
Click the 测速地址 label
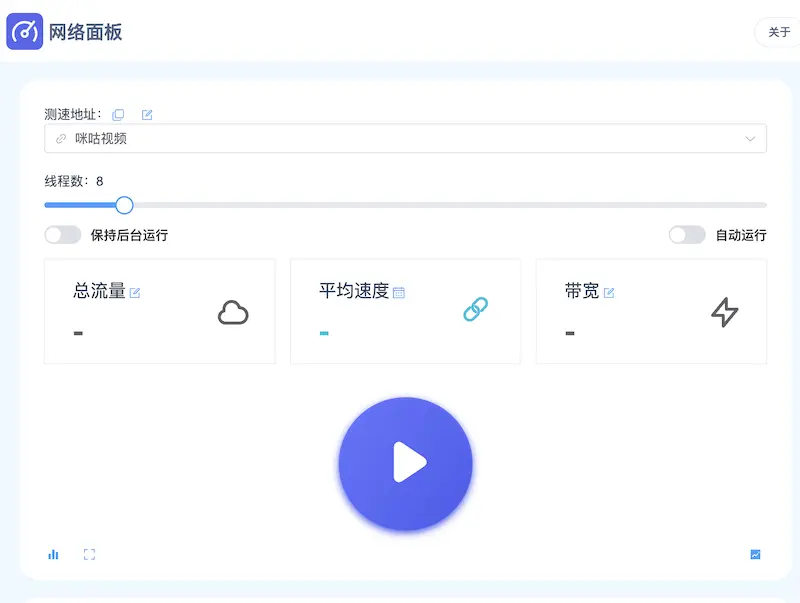click(73, 114)
